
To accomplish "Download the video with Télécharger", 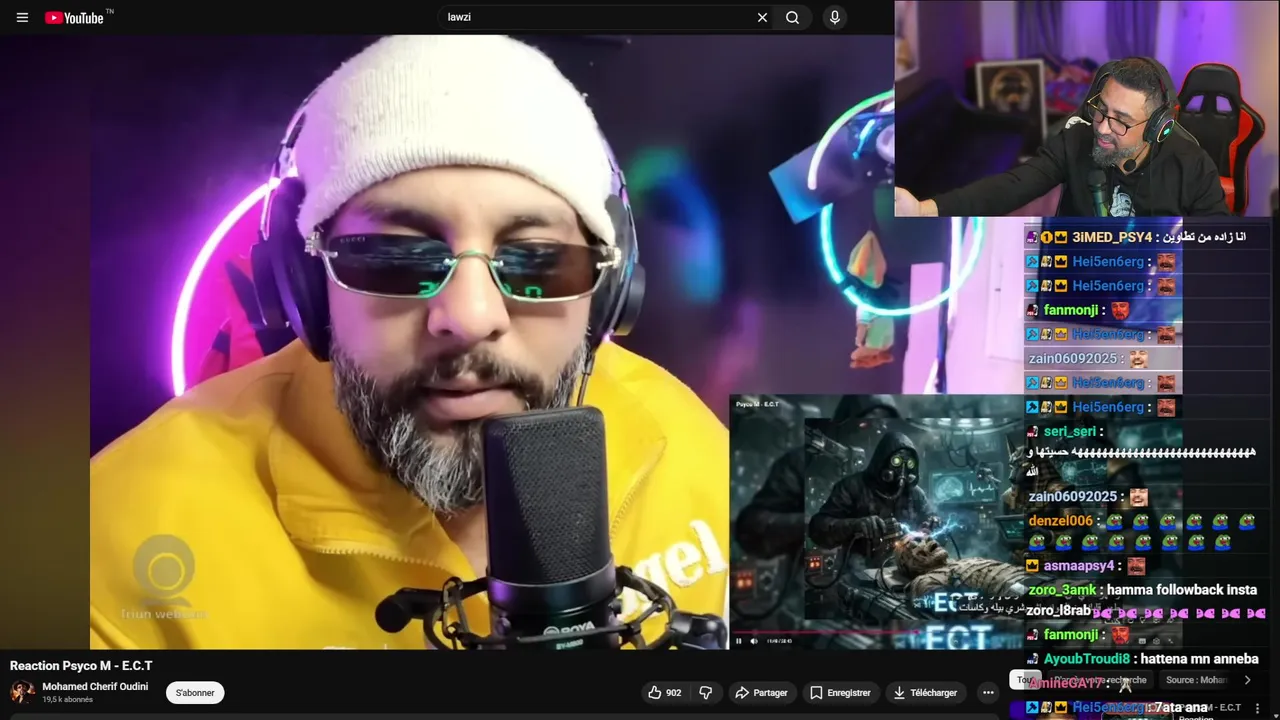I will (x=925, y=692).
